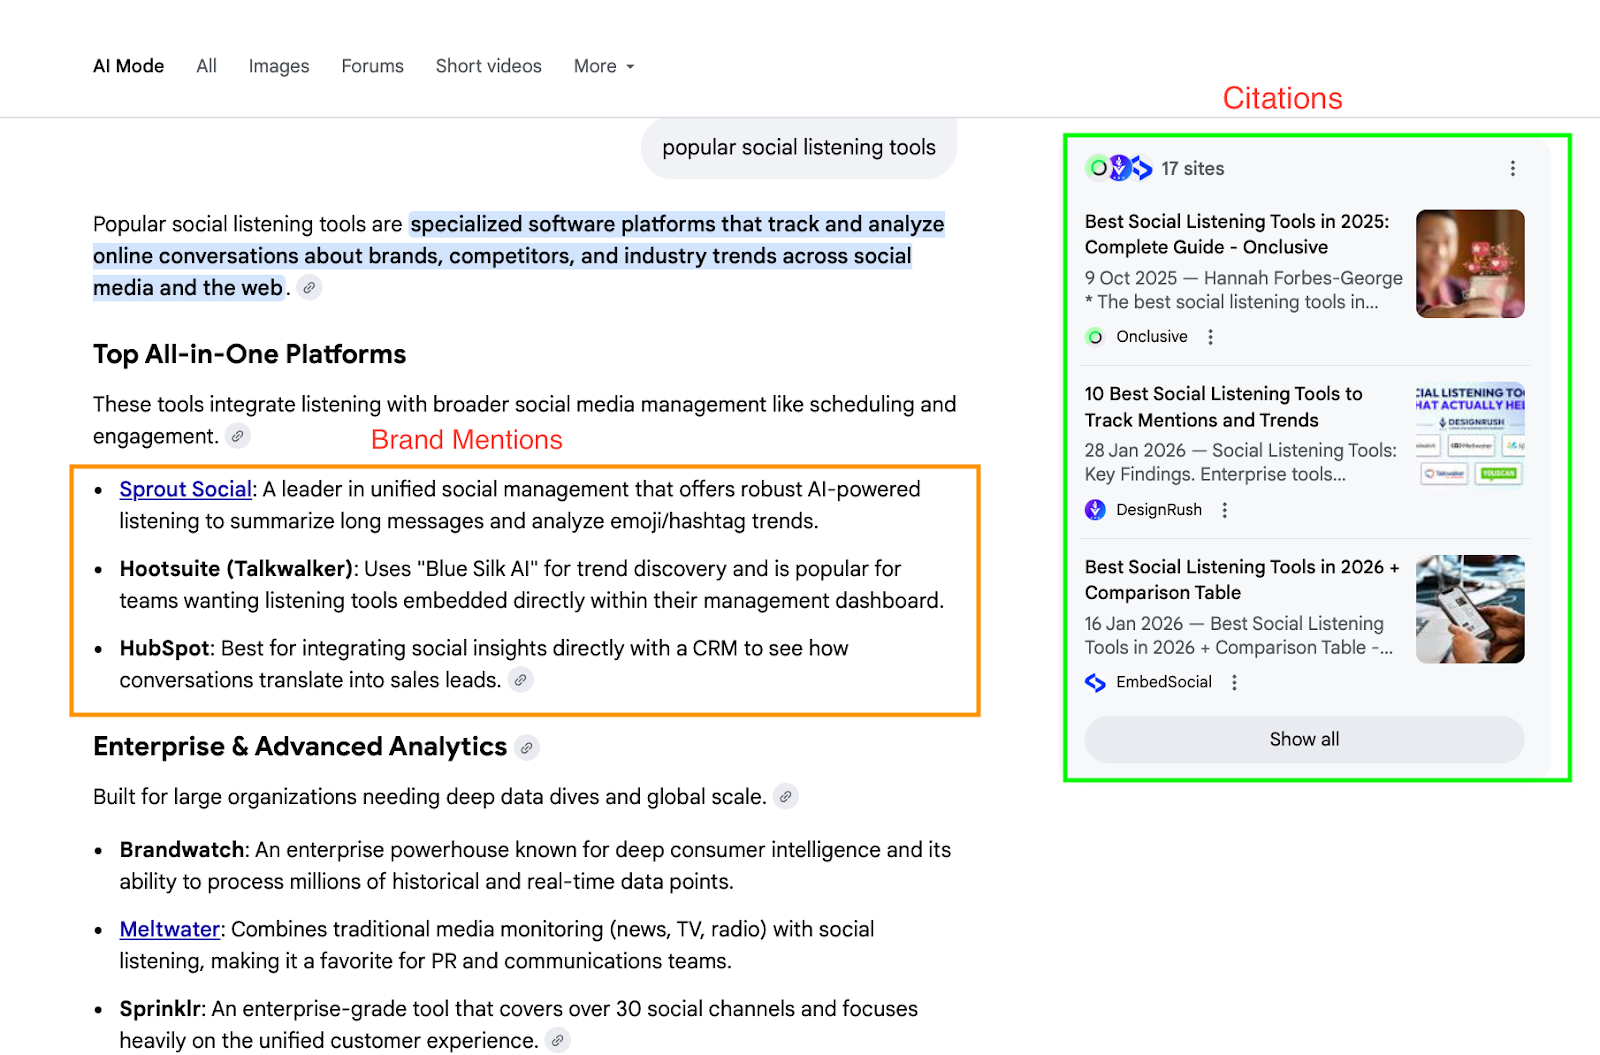Image resolution: width=1600 pixels, height=1055 pixels.
Task: Click the link icon after the Sprinklr description
Action: pyautogui.click(x=558, y=1040)
